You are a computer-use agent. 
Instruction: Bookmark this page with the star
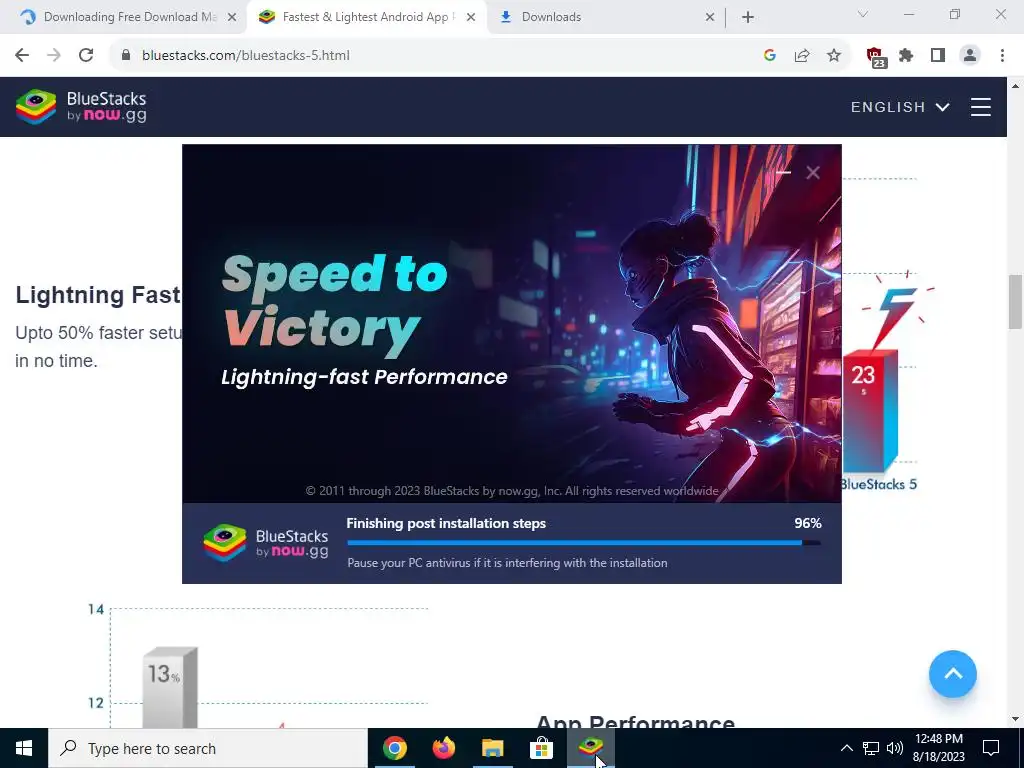834,56
